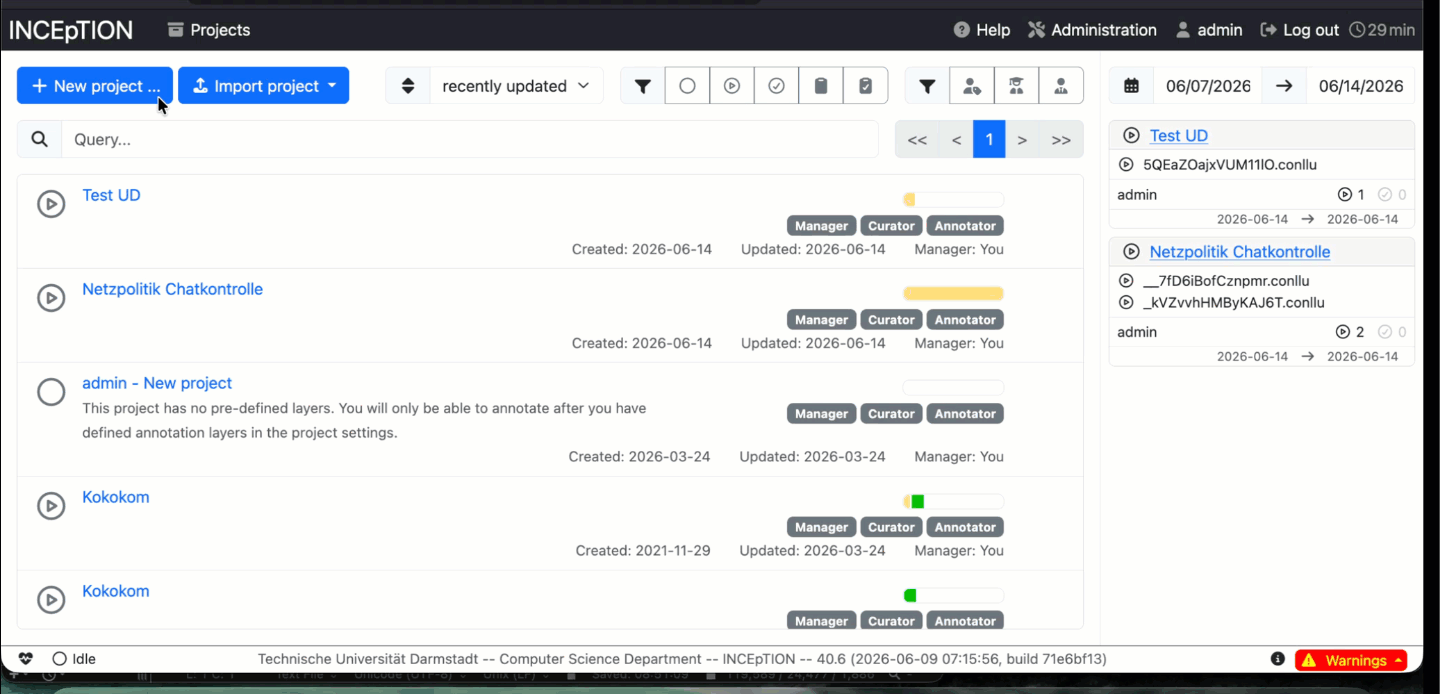Open the recently updated sort dropdown
This screenshot has height=694, width=1440.
click(x=516, y=86)
